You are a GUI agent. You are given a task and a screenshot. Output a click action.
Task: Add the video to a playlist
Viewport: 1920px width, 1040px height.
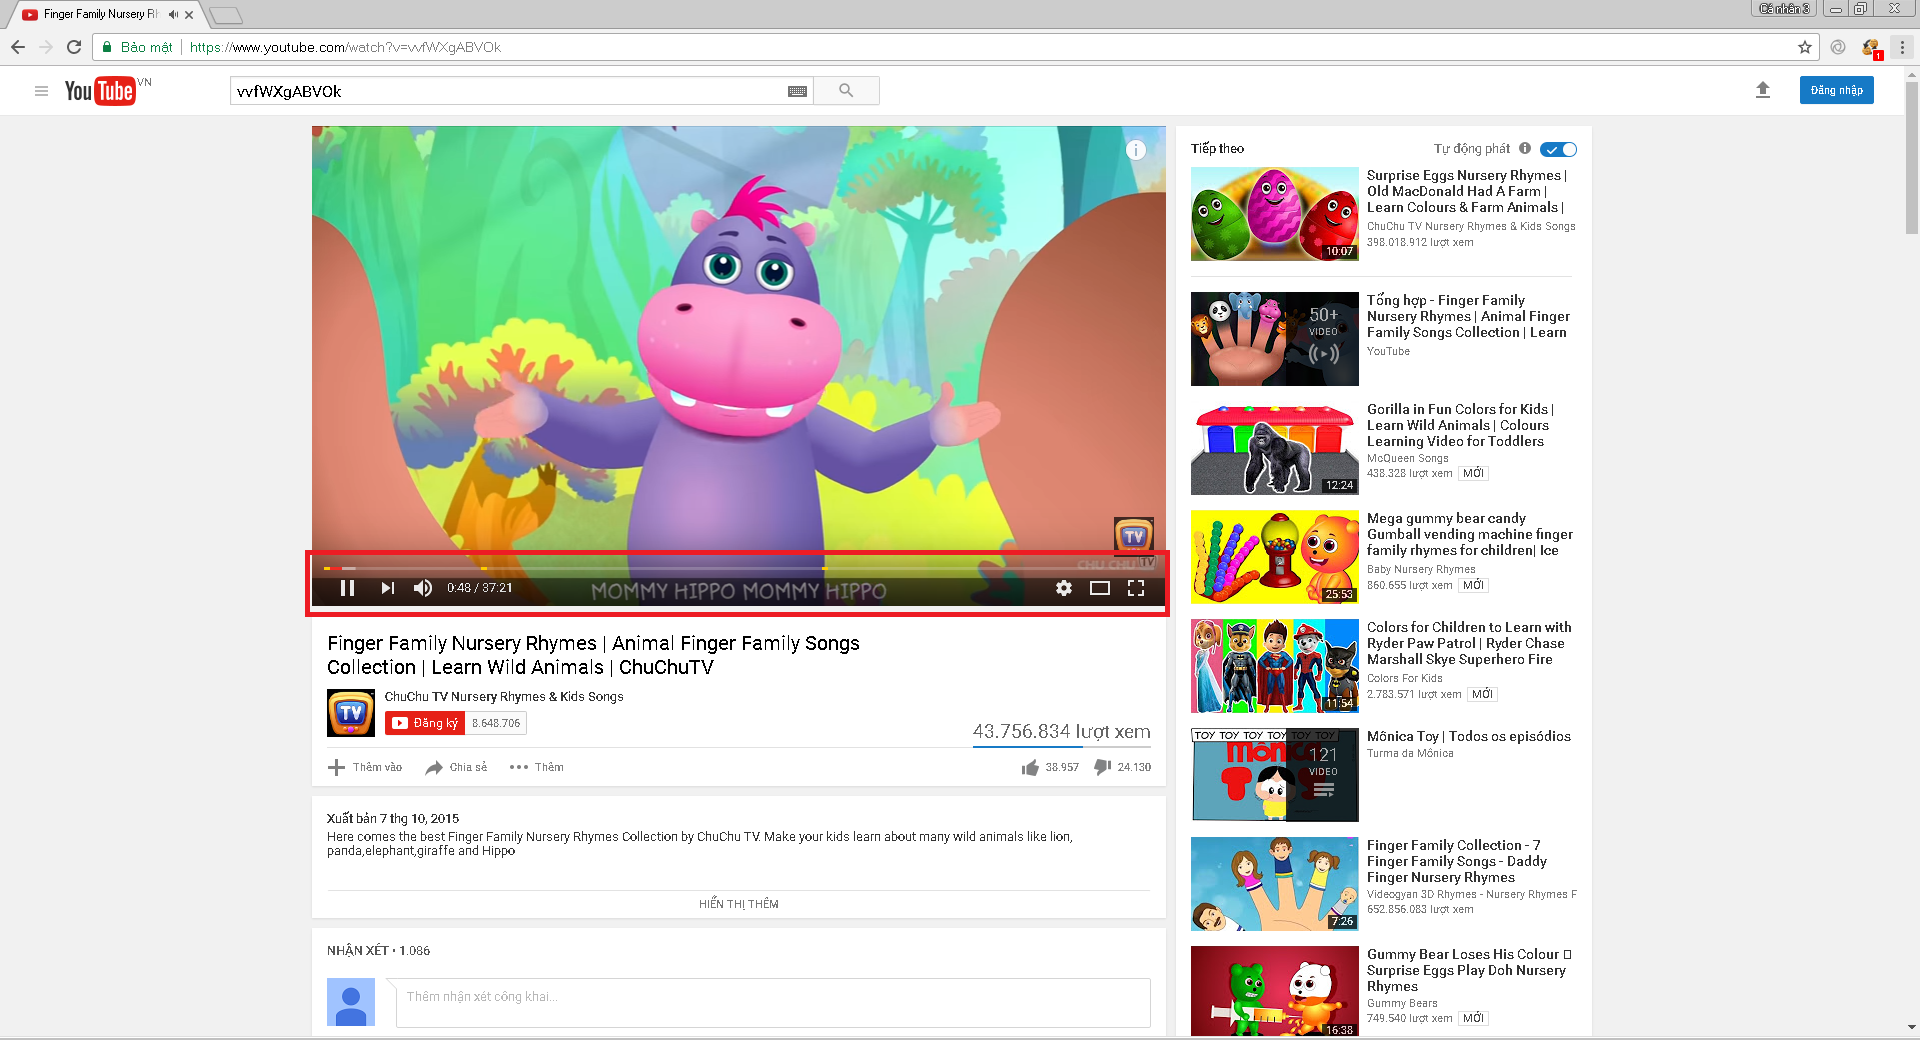(x=365, y=767)
